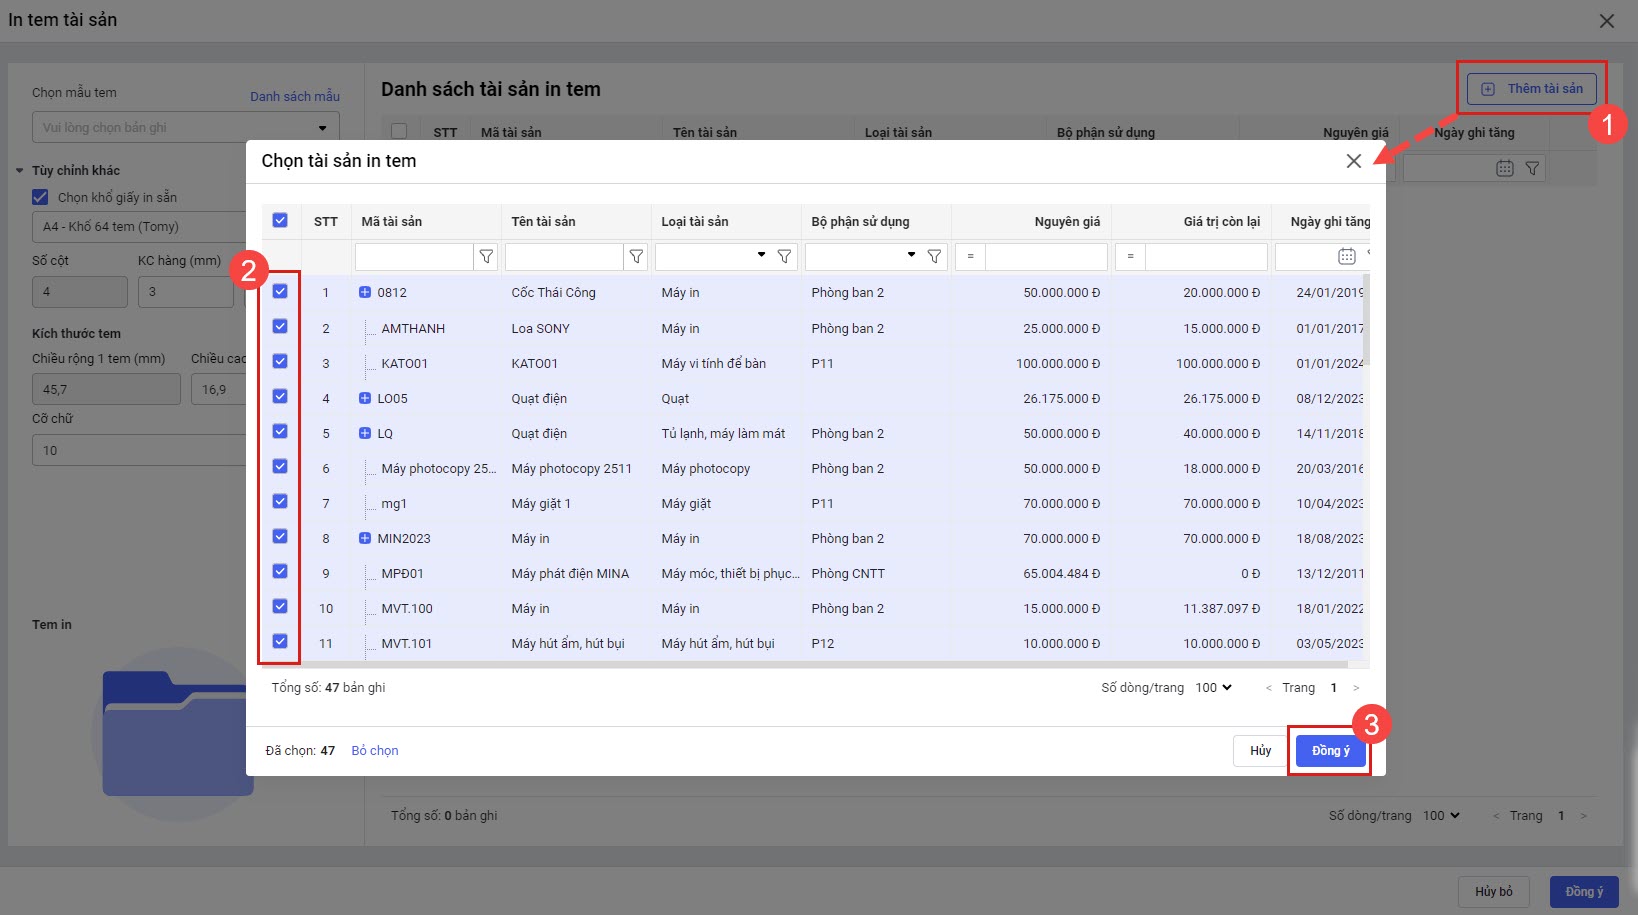The width and height of the screenshot is (1638, 915).
Task: Click filter icon in Tên tài sản column
Action: [636, 257]
